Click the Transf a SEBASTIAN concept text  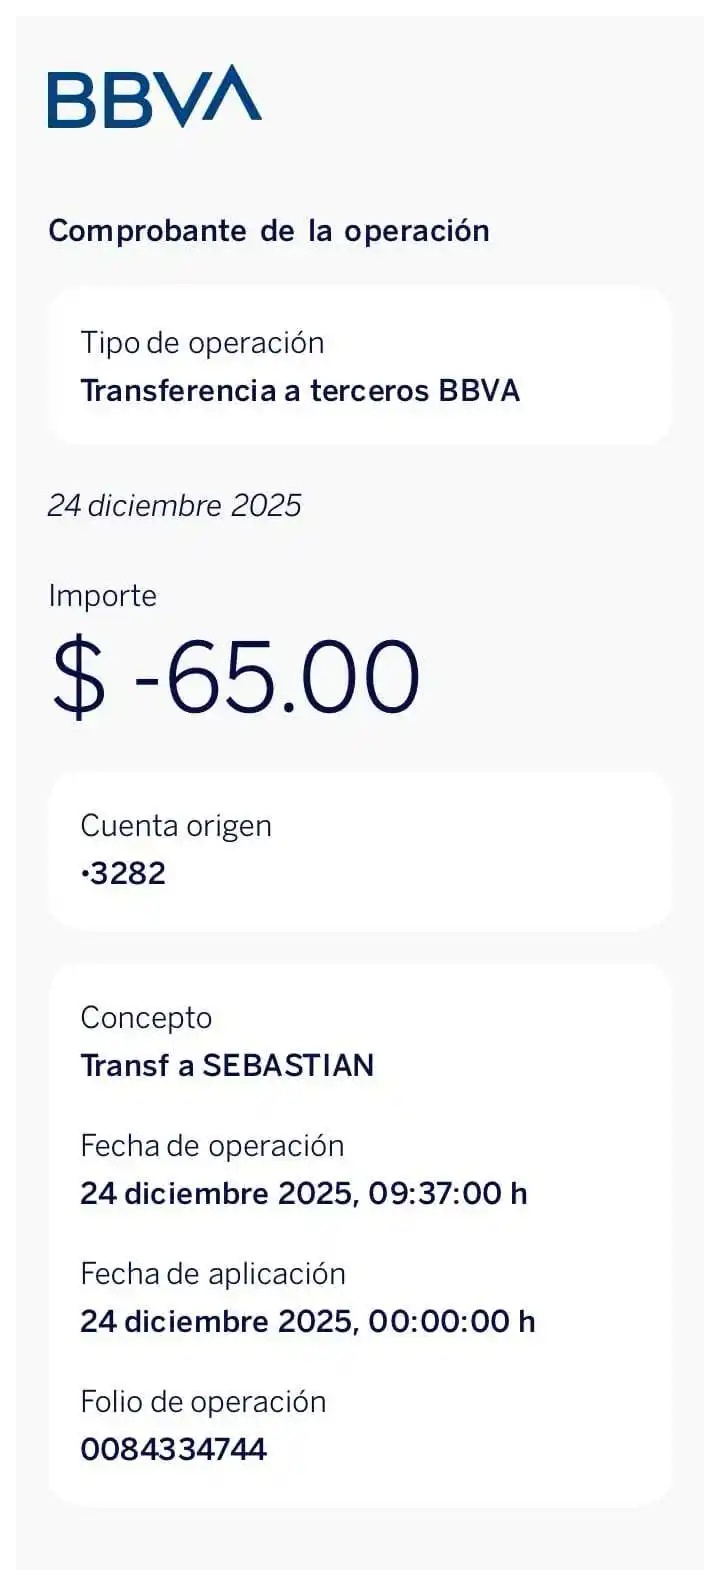point(227,1066)
